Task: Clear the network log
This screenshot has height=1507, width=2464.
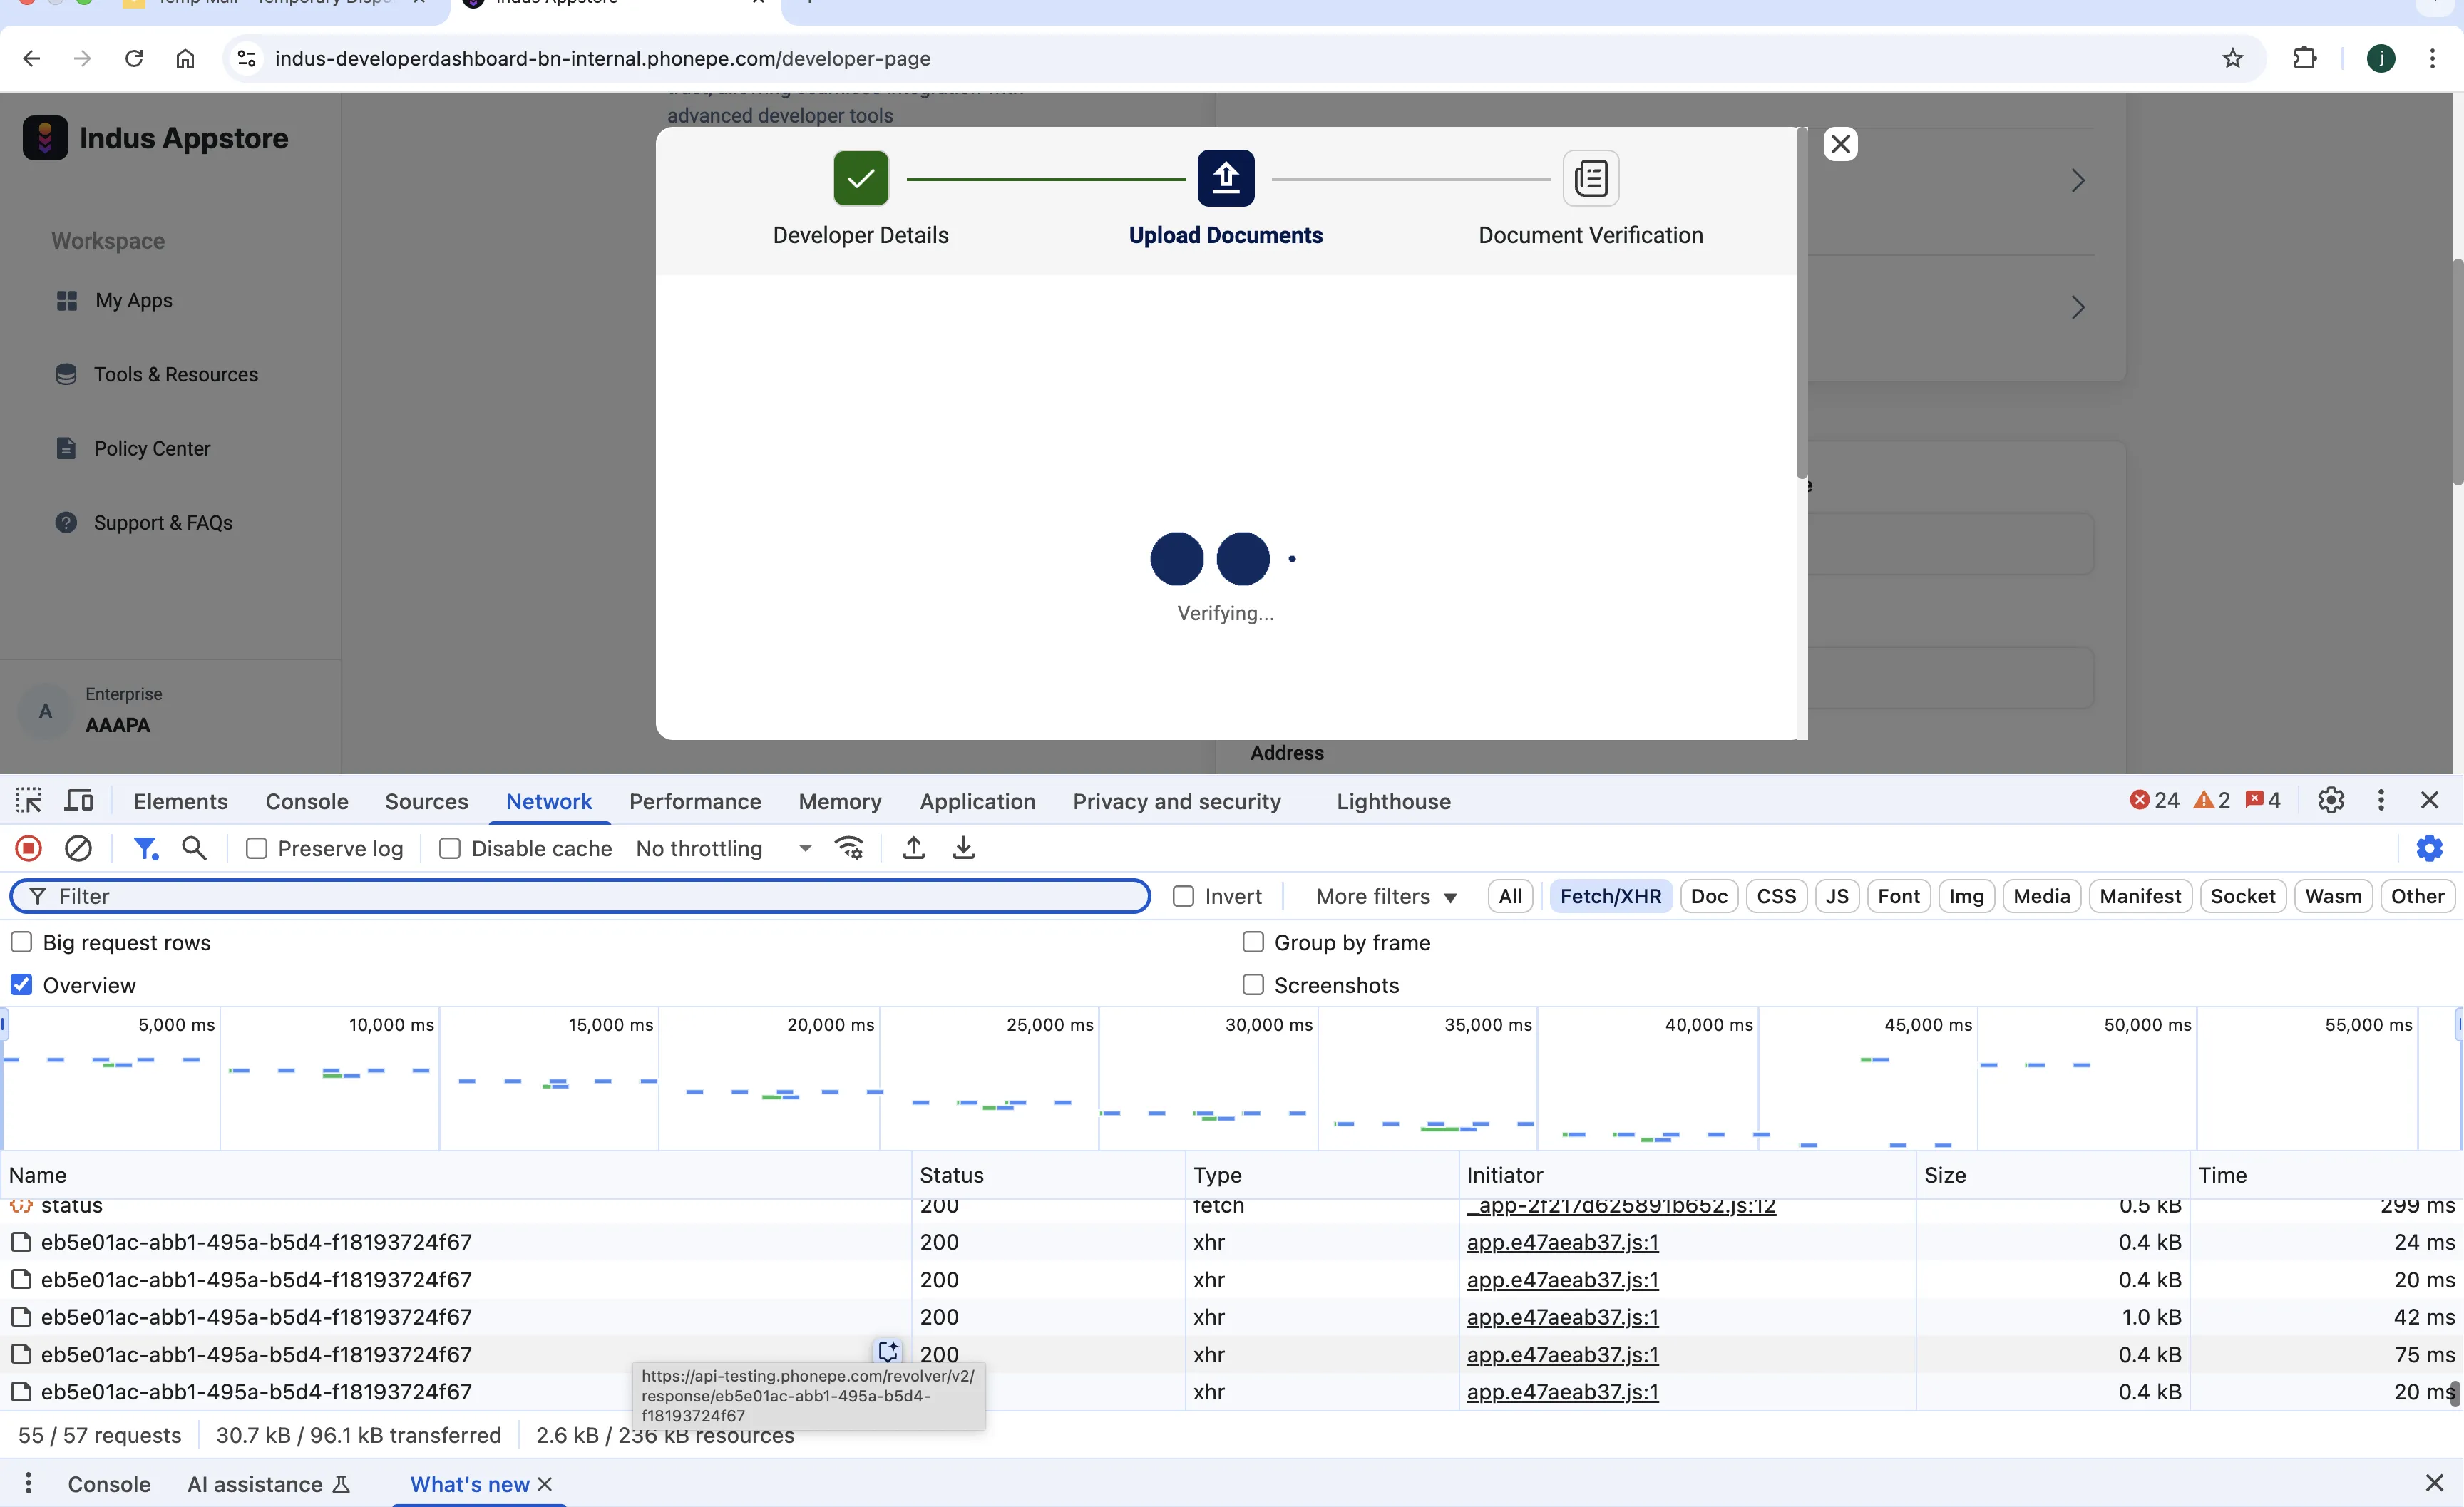Action: coord(78,848)
